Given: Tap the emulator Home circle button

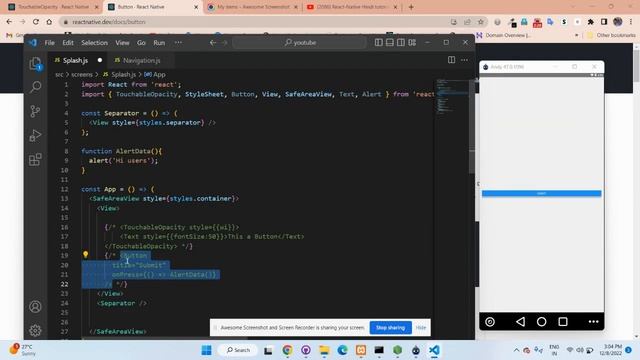Looking at the screenshot, I should [x=541, y=322].
